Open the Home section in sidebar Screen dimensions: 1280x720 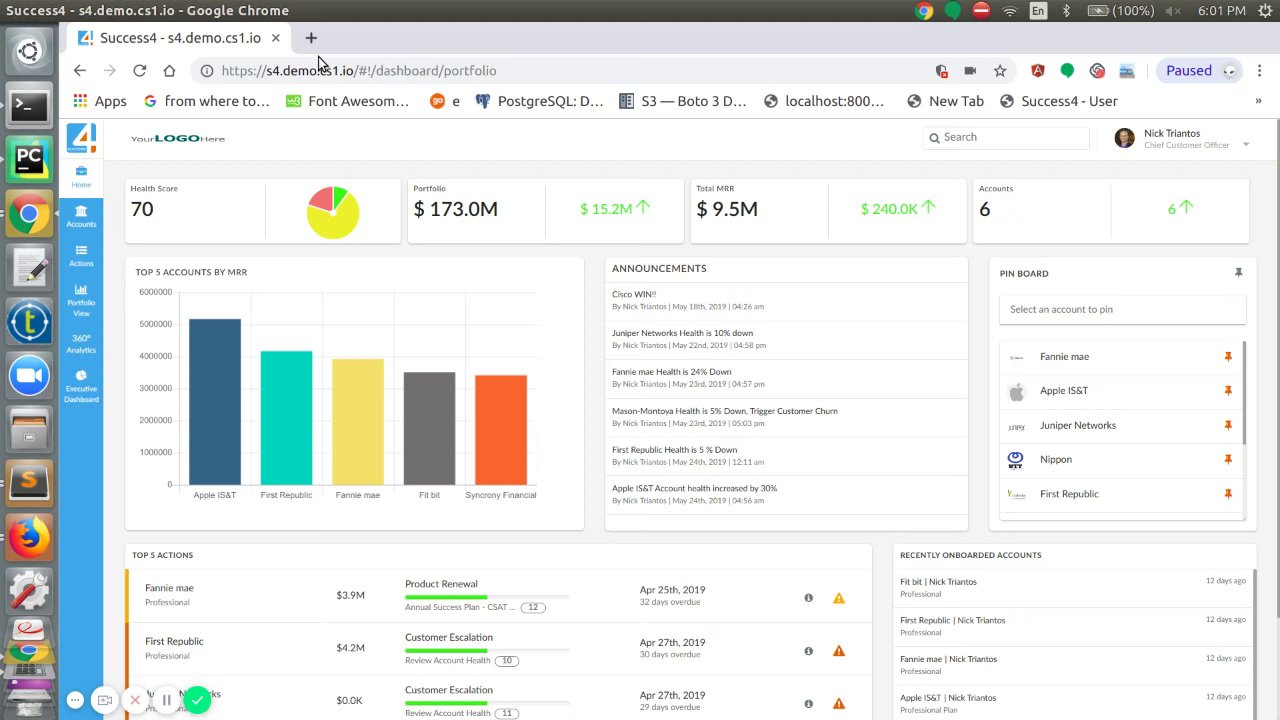[x=81, y=177]
